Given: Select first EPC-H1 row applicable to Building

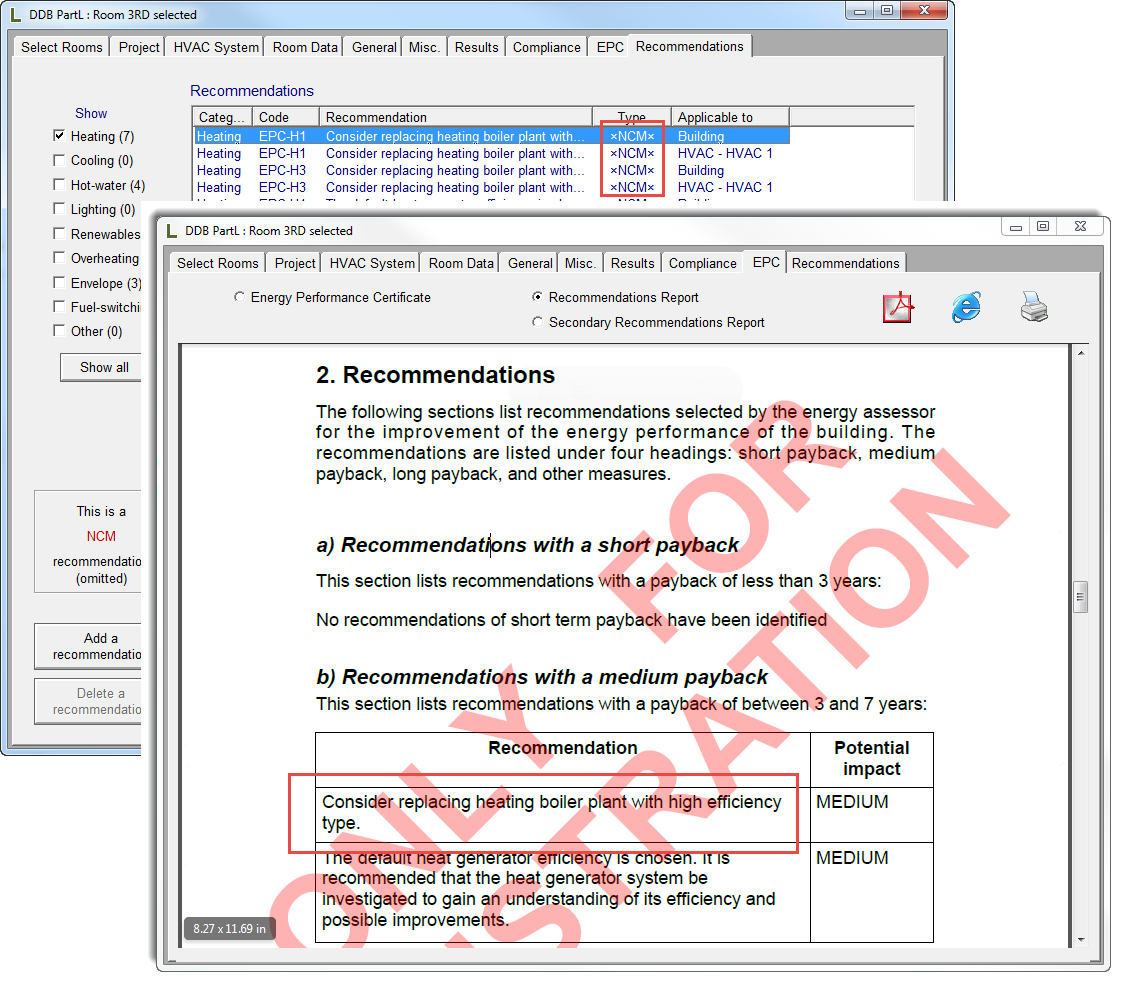Looking at the screenshot, I should (491, 136).
